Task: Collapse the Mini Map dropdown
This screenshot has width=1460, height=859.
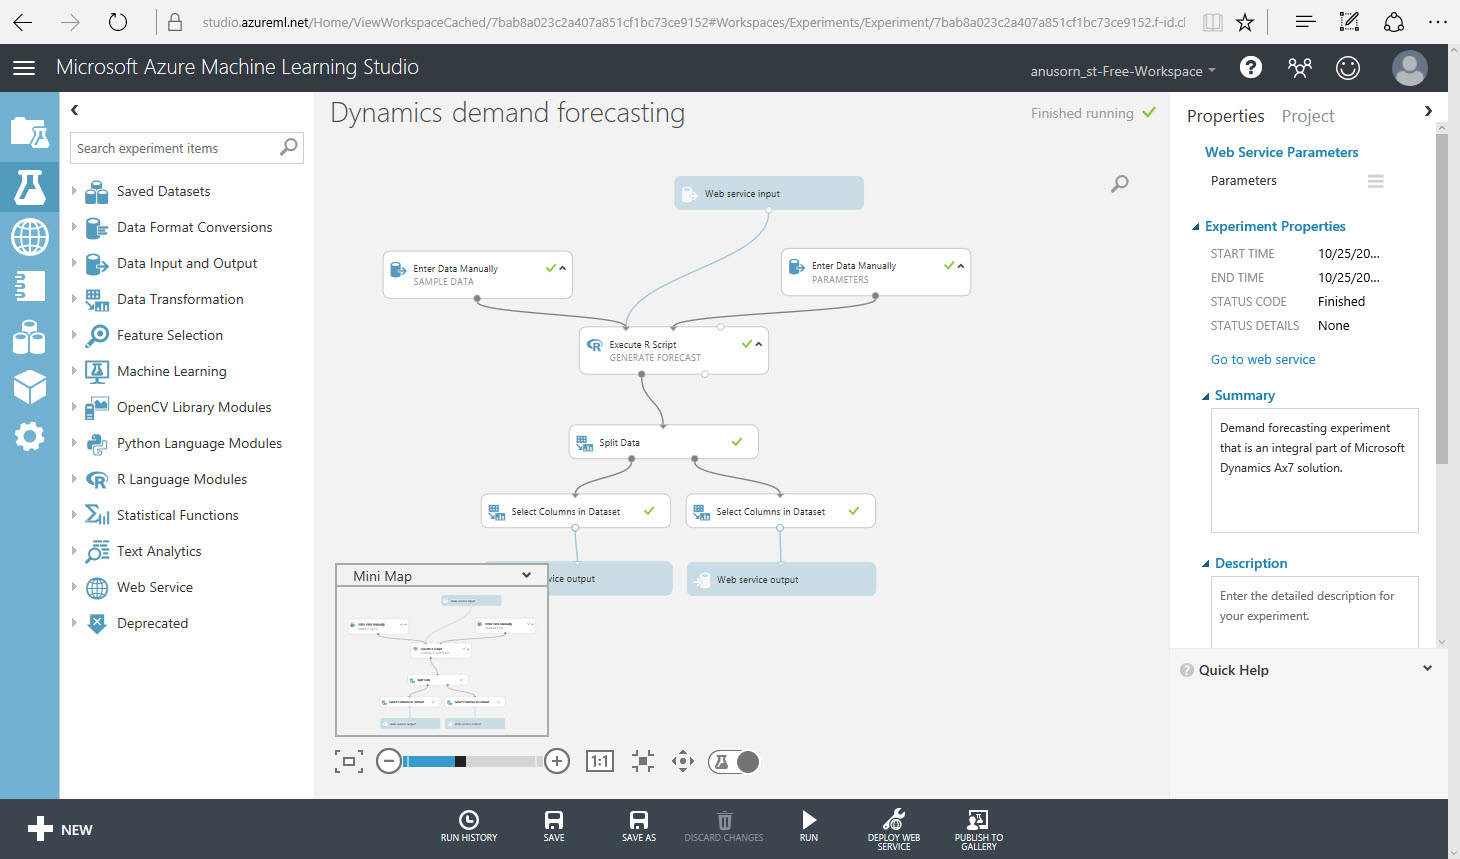Action: pos(527,575)
